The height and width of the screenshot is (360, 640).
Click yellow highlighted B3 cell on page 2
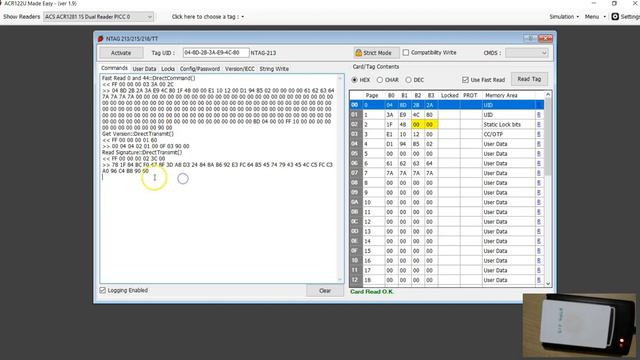431,124
